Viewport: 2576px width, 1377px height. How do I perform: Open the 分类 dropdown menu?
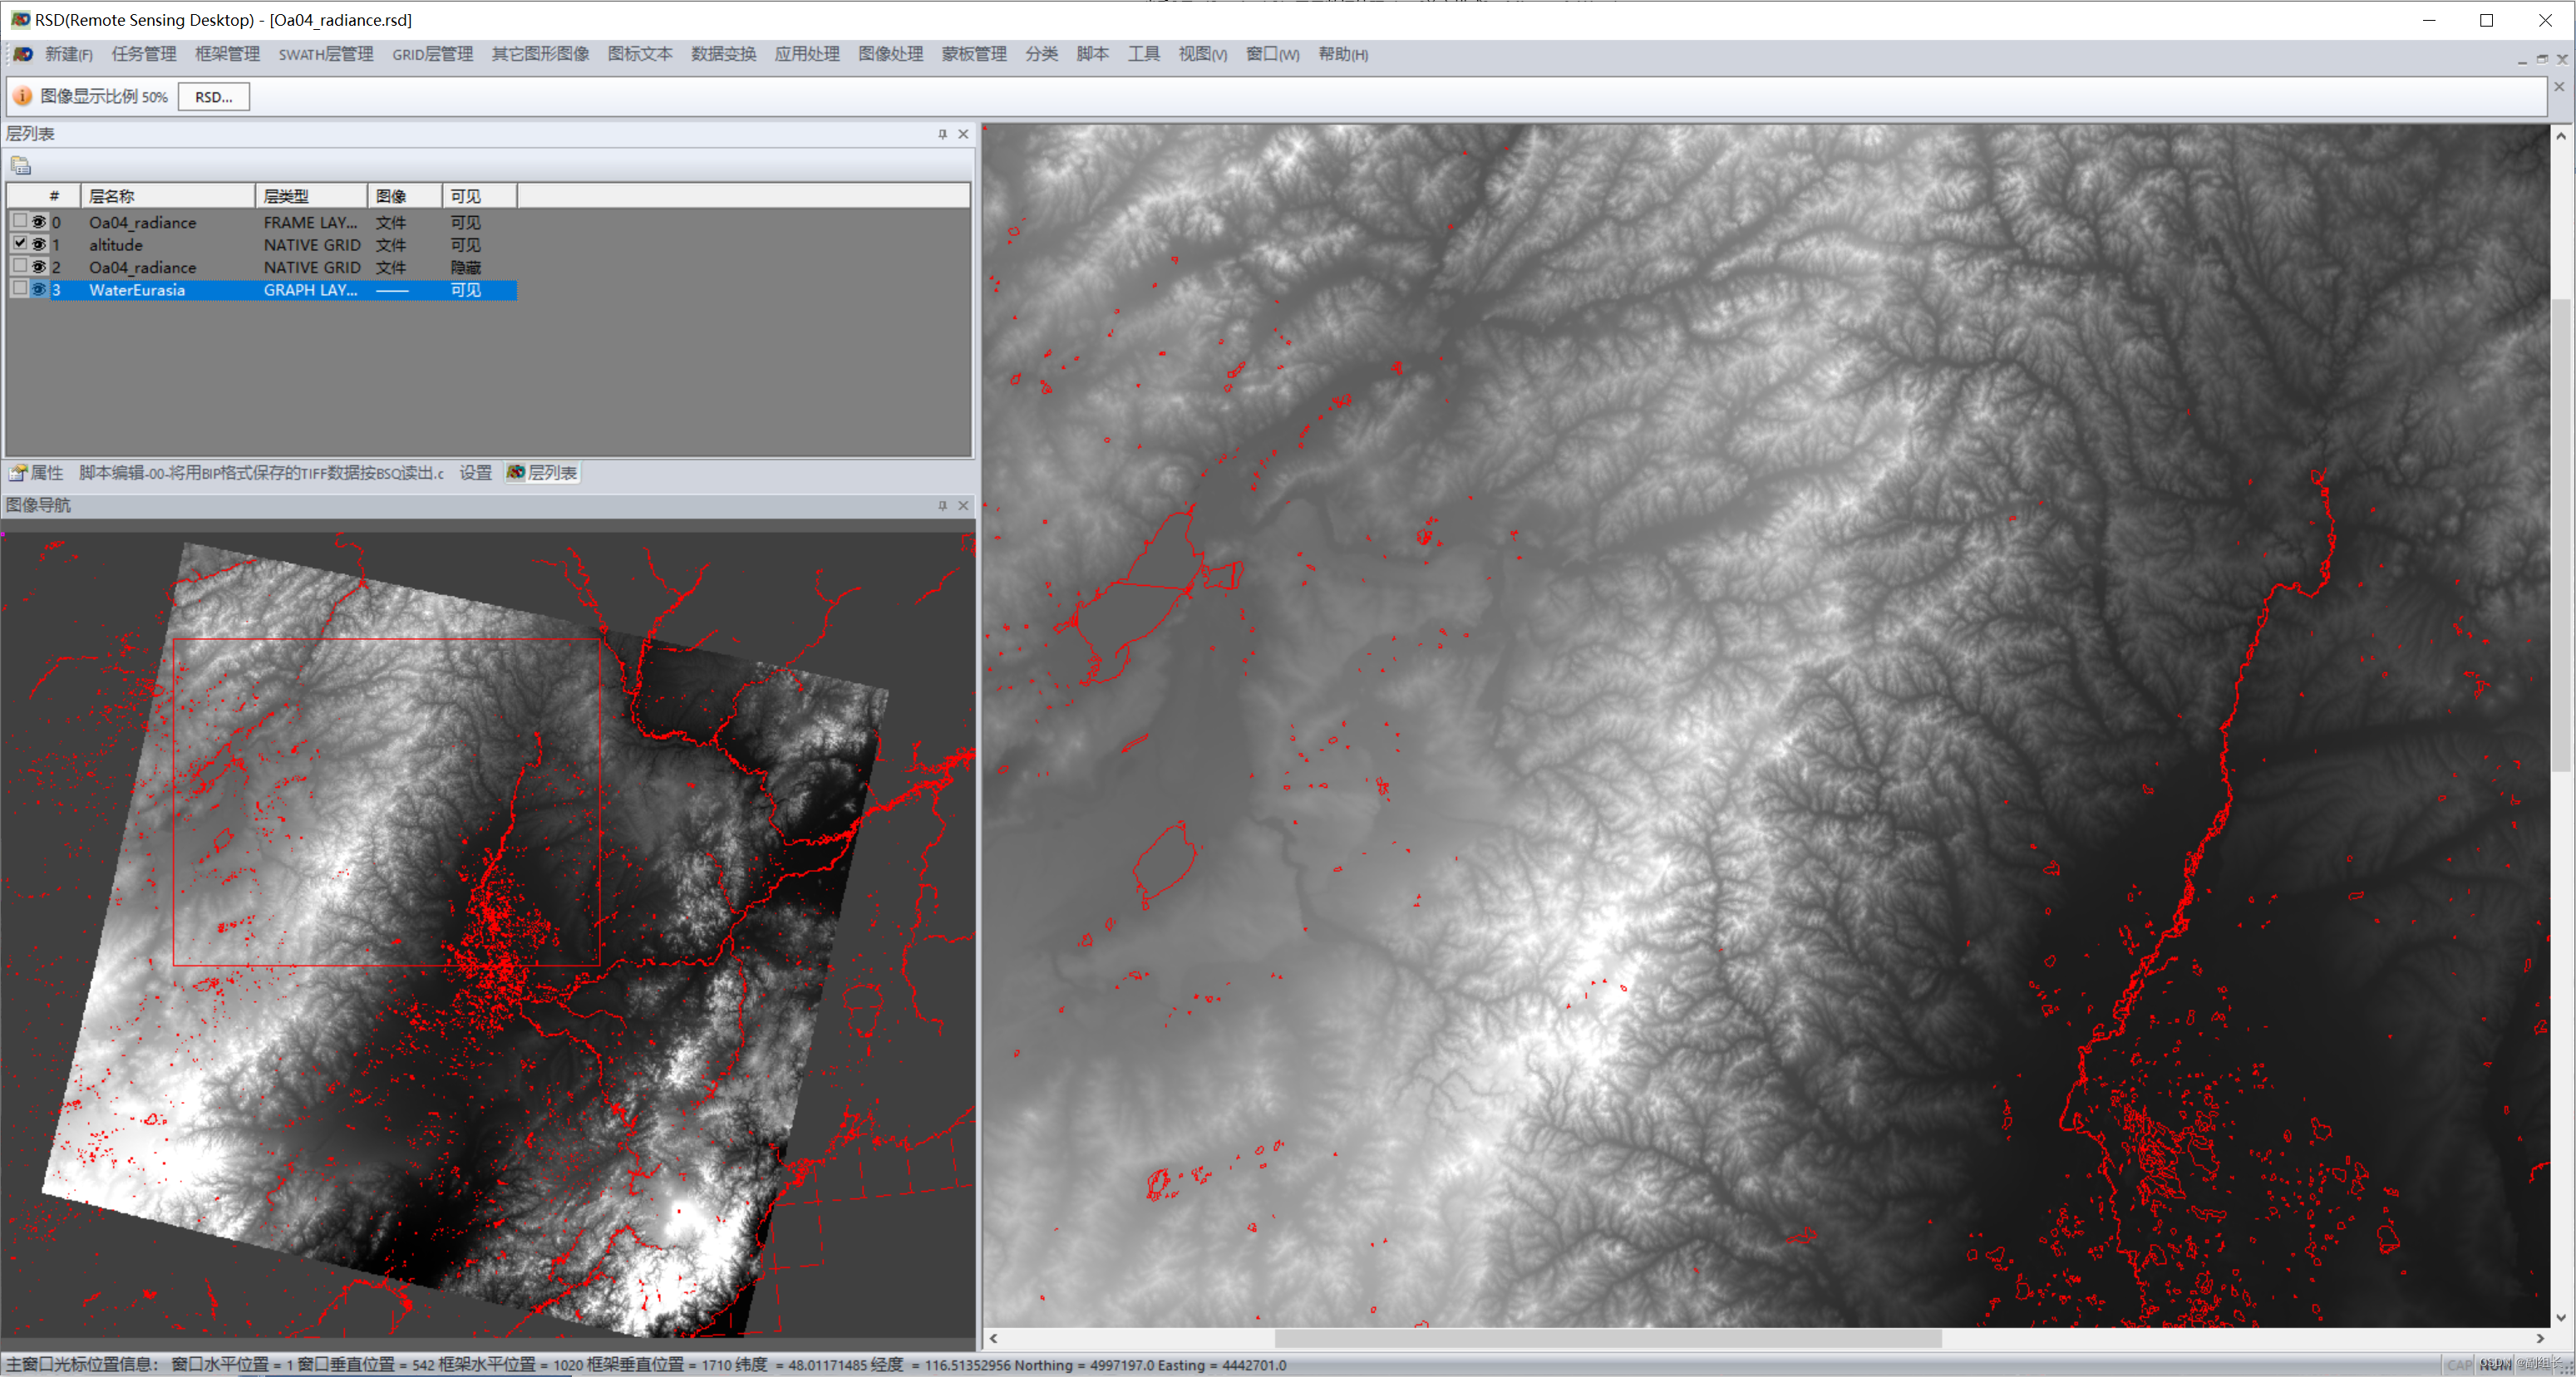pyautogui.click(x=1041, y=54)
